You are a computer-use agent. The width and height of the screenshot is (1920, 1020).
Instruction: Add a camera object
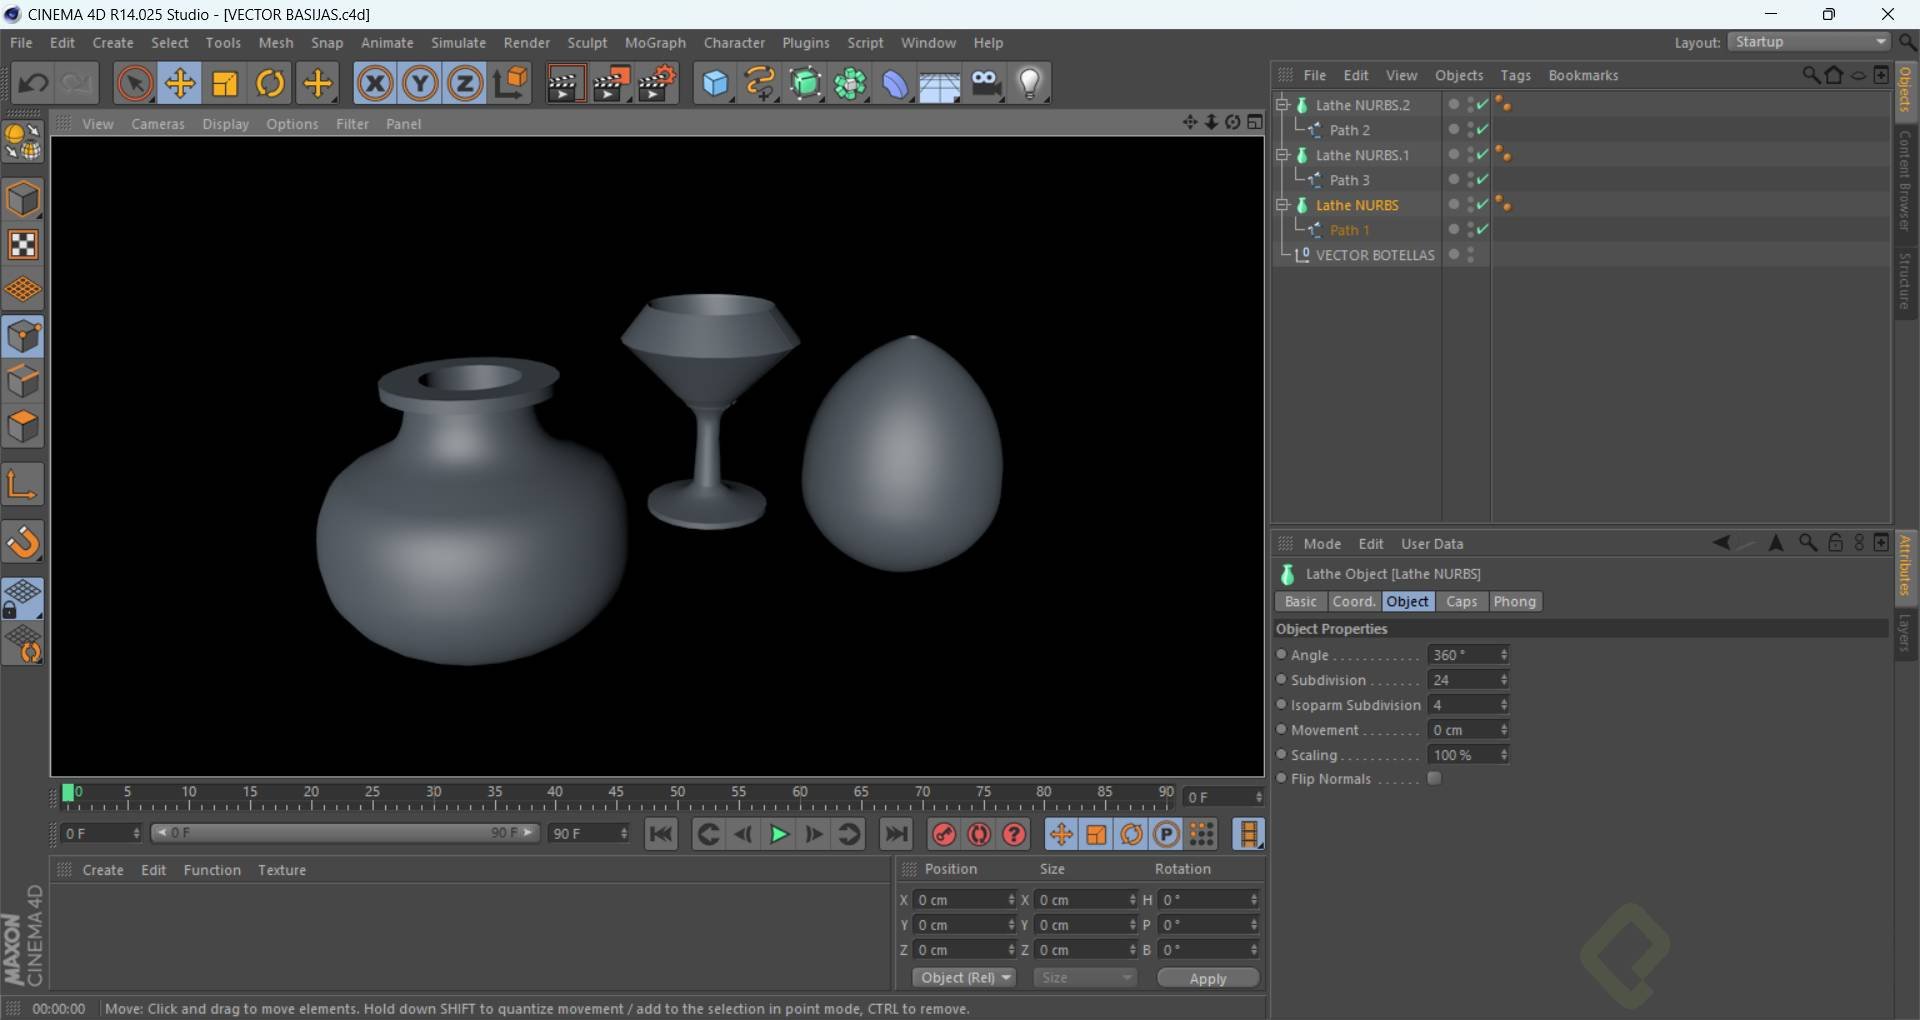pyautogui.click(x=986, y=84)
